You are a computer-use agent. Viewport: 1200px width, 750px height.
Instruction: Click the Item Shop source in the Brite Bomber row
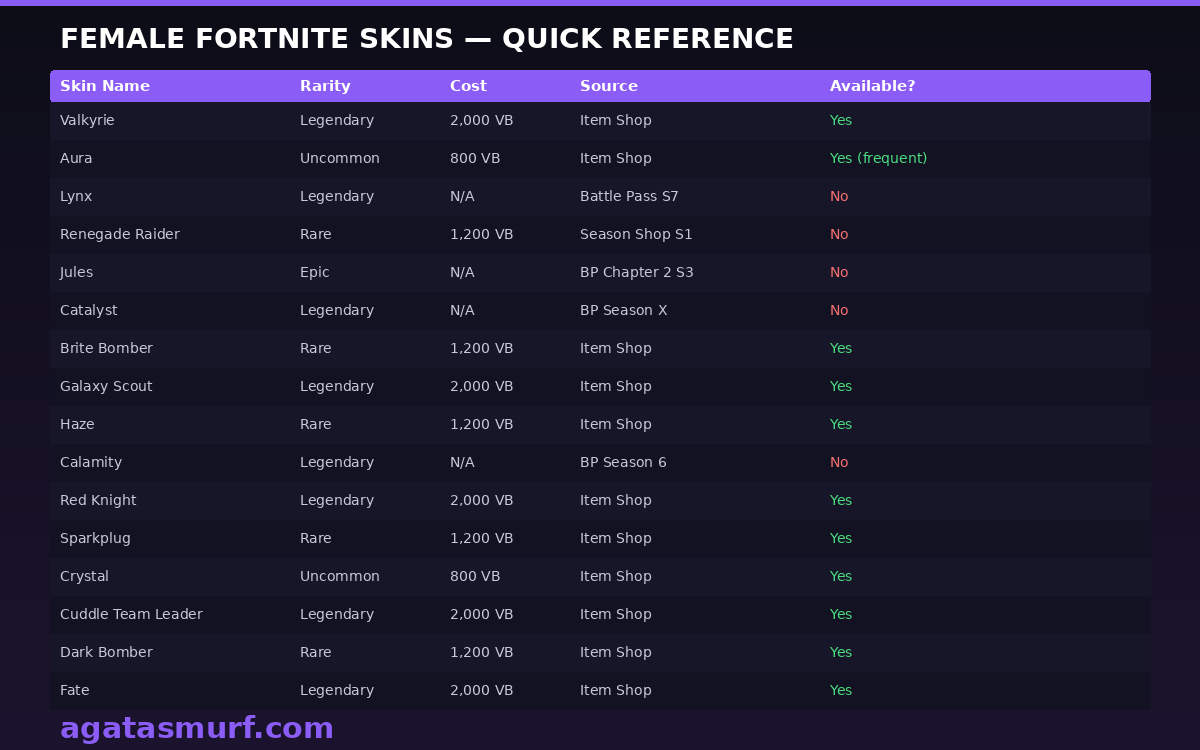pos(616,348)
